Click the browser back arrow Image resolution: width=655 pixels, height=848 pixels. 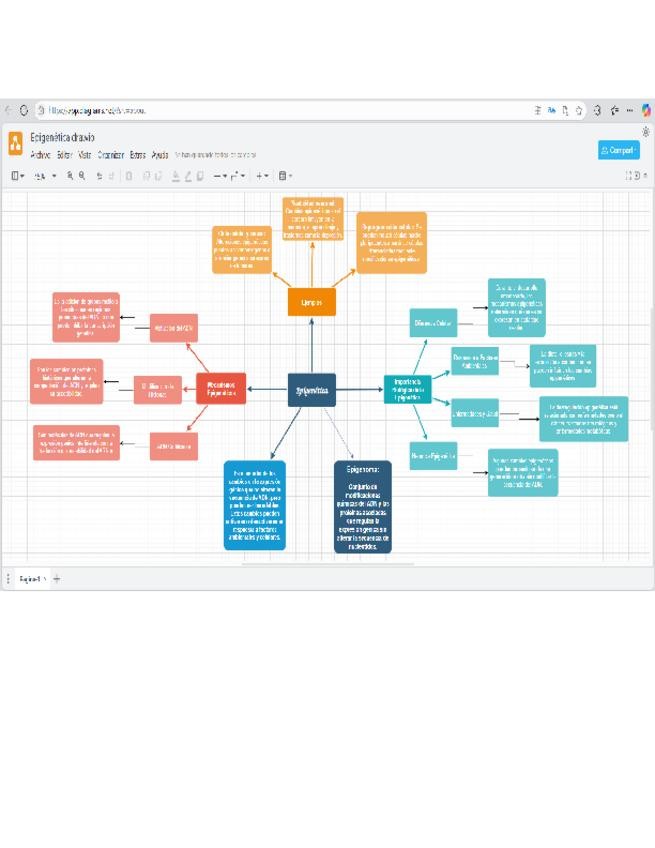pyautogui.click(x=8, y=110)
